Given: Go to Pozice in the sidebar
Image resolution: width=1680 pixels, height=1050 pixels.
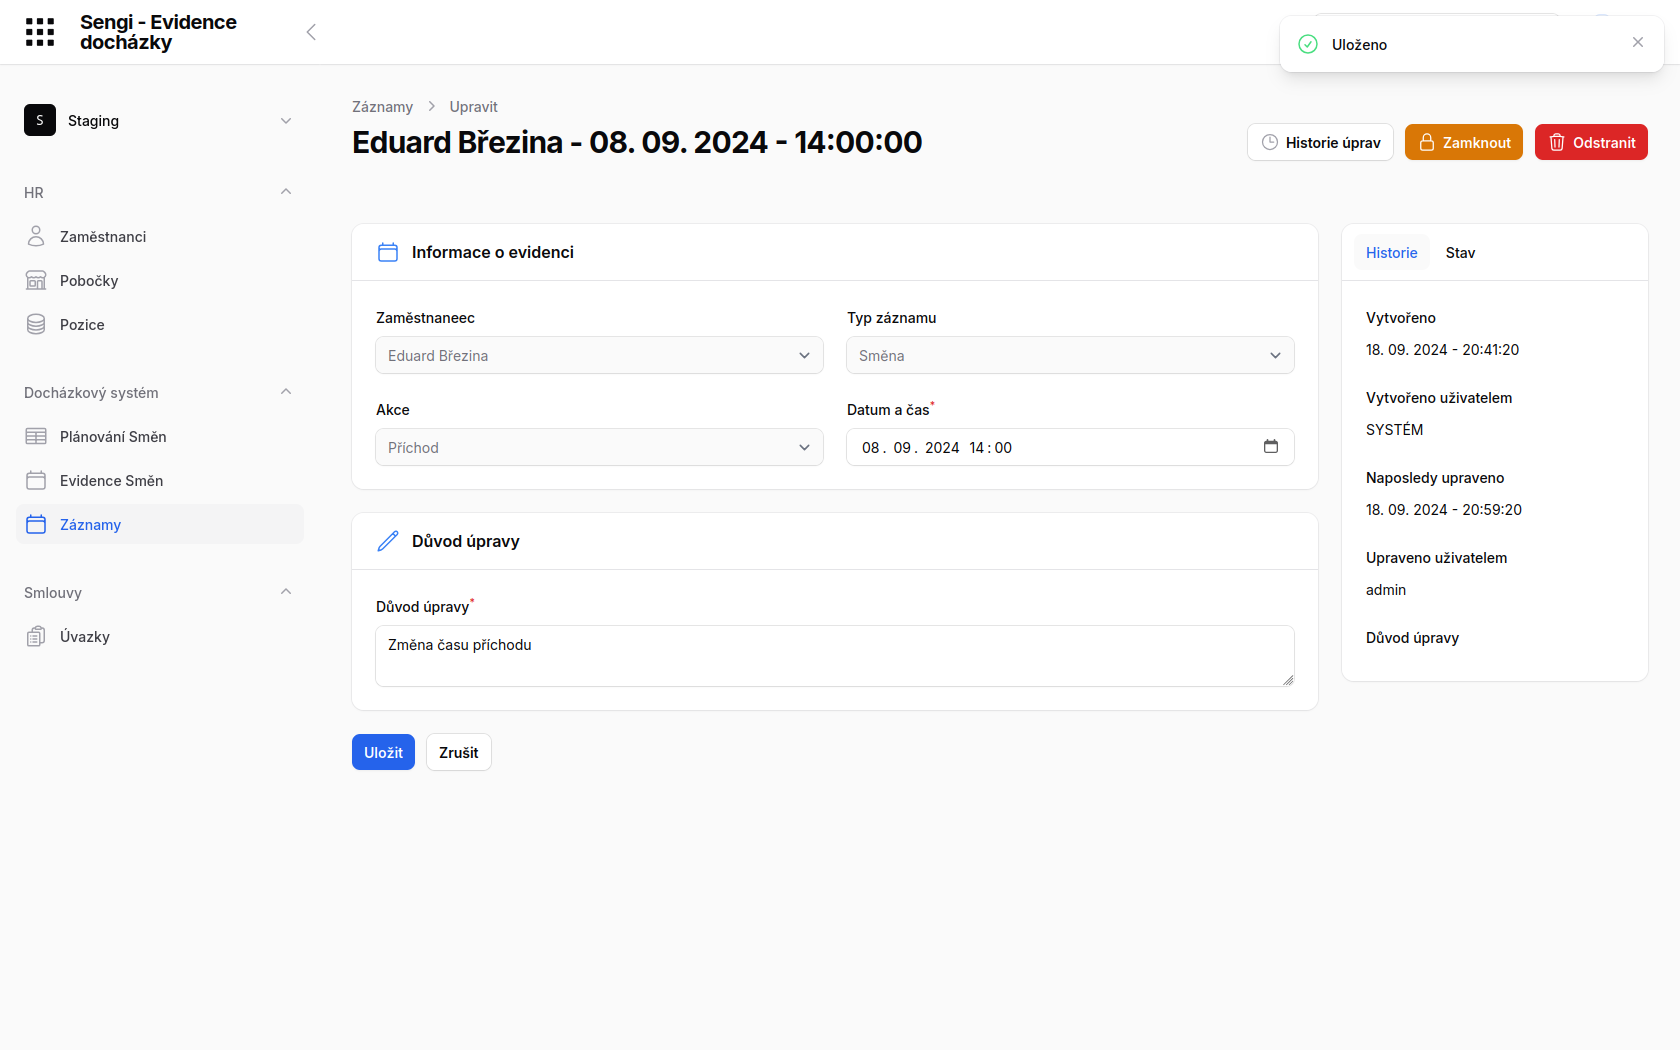Looking at the screenshot, I should tap(160, 324).
